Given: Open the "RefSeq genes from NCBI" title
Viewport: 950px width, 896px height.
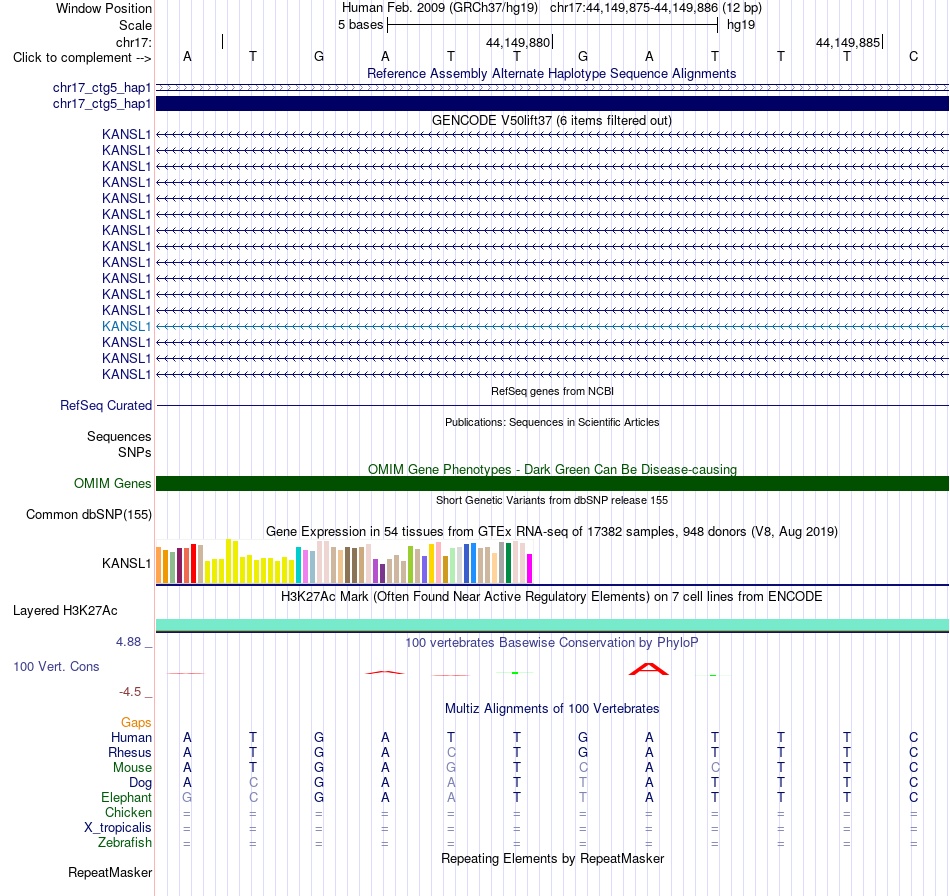Looking at the screenshot, I should point(552,391).
